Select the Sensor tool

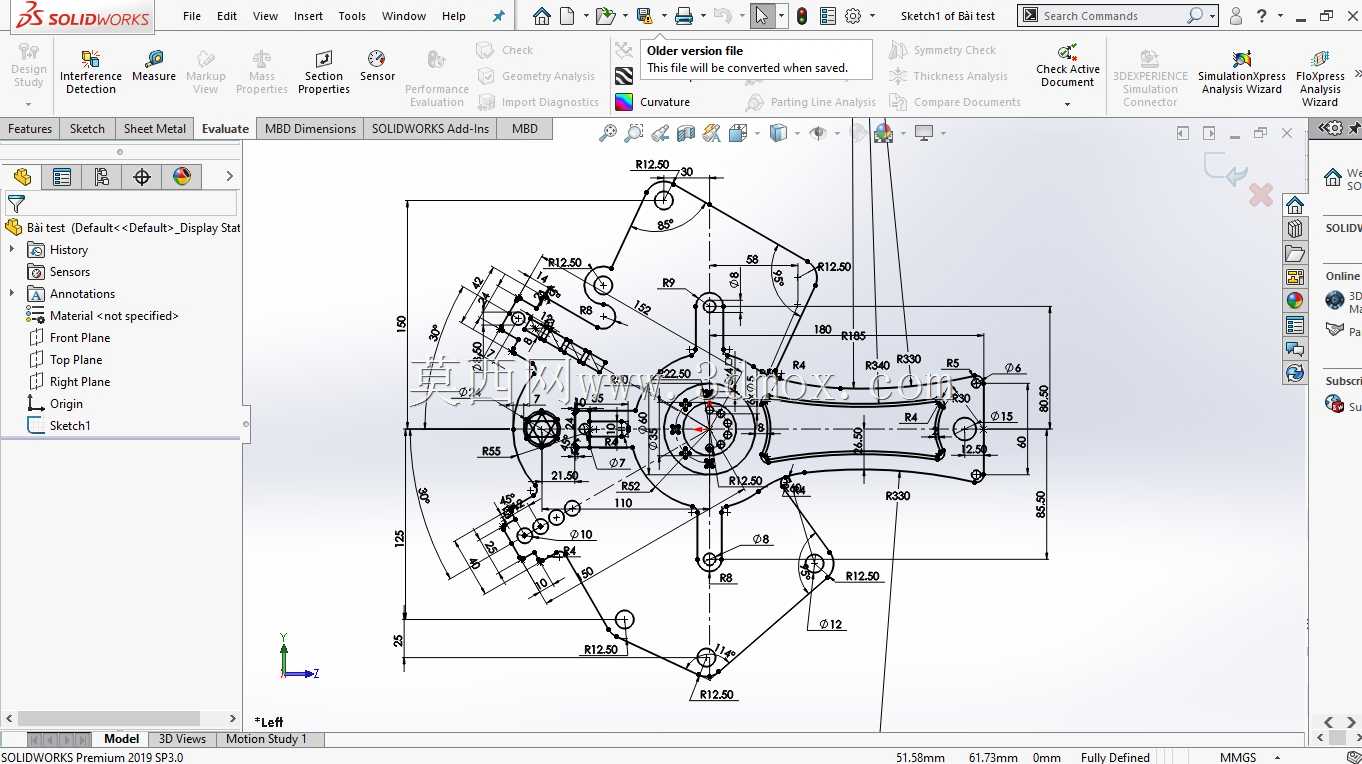click(x=377, y=66)
